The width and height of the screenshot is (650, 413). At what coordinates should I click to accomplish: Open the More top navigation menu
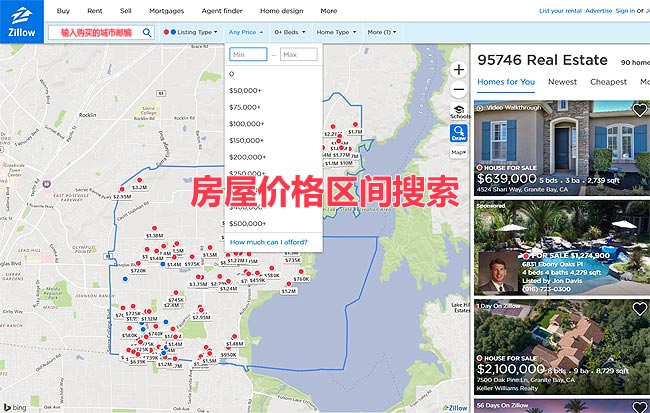(329, 11)
